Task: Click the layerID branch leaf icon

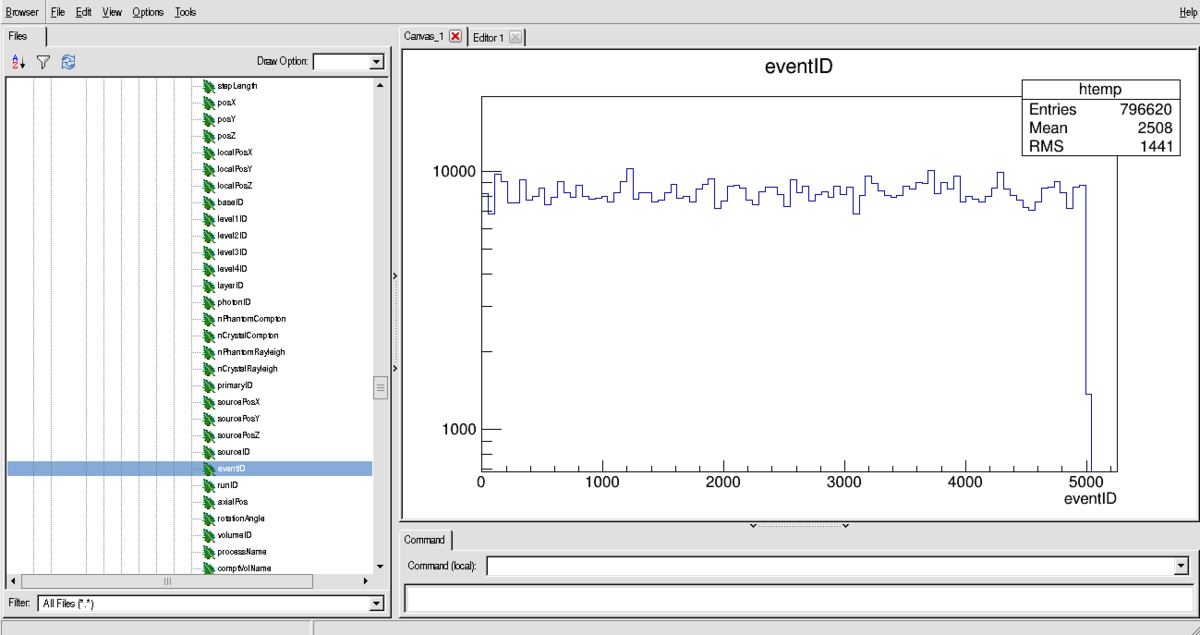Action: (x=209, y=285)
